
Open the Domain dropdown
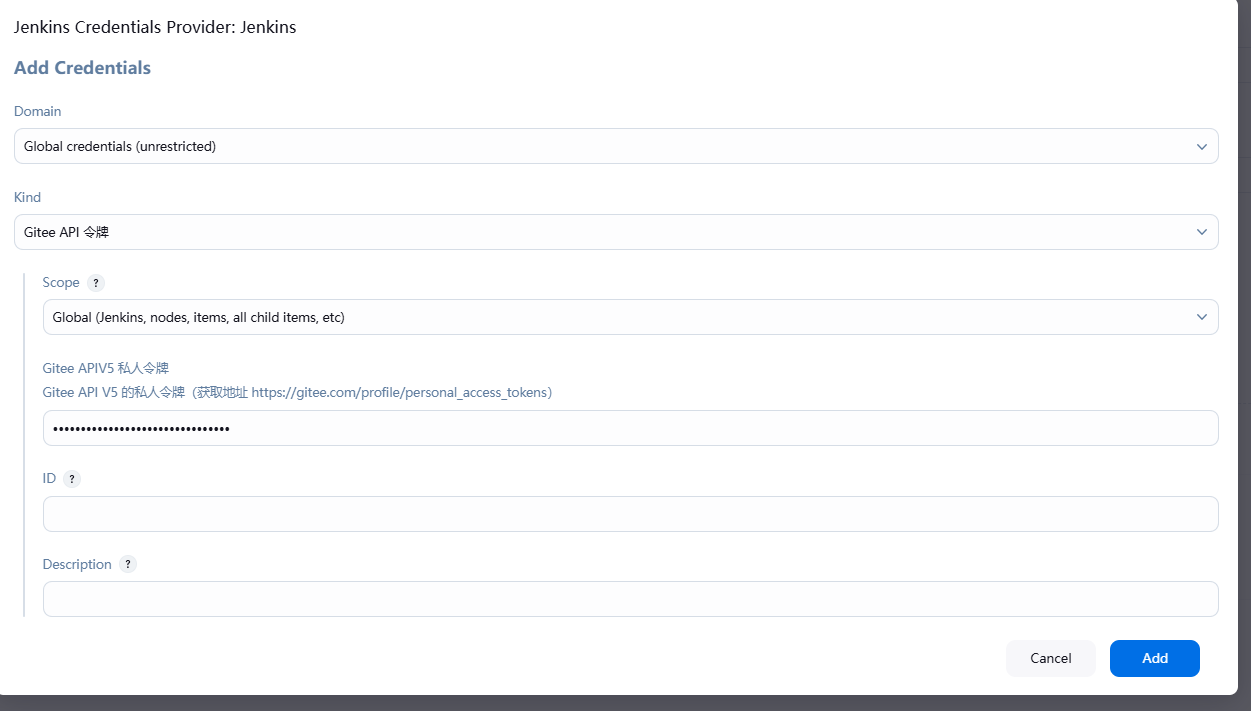616,146
